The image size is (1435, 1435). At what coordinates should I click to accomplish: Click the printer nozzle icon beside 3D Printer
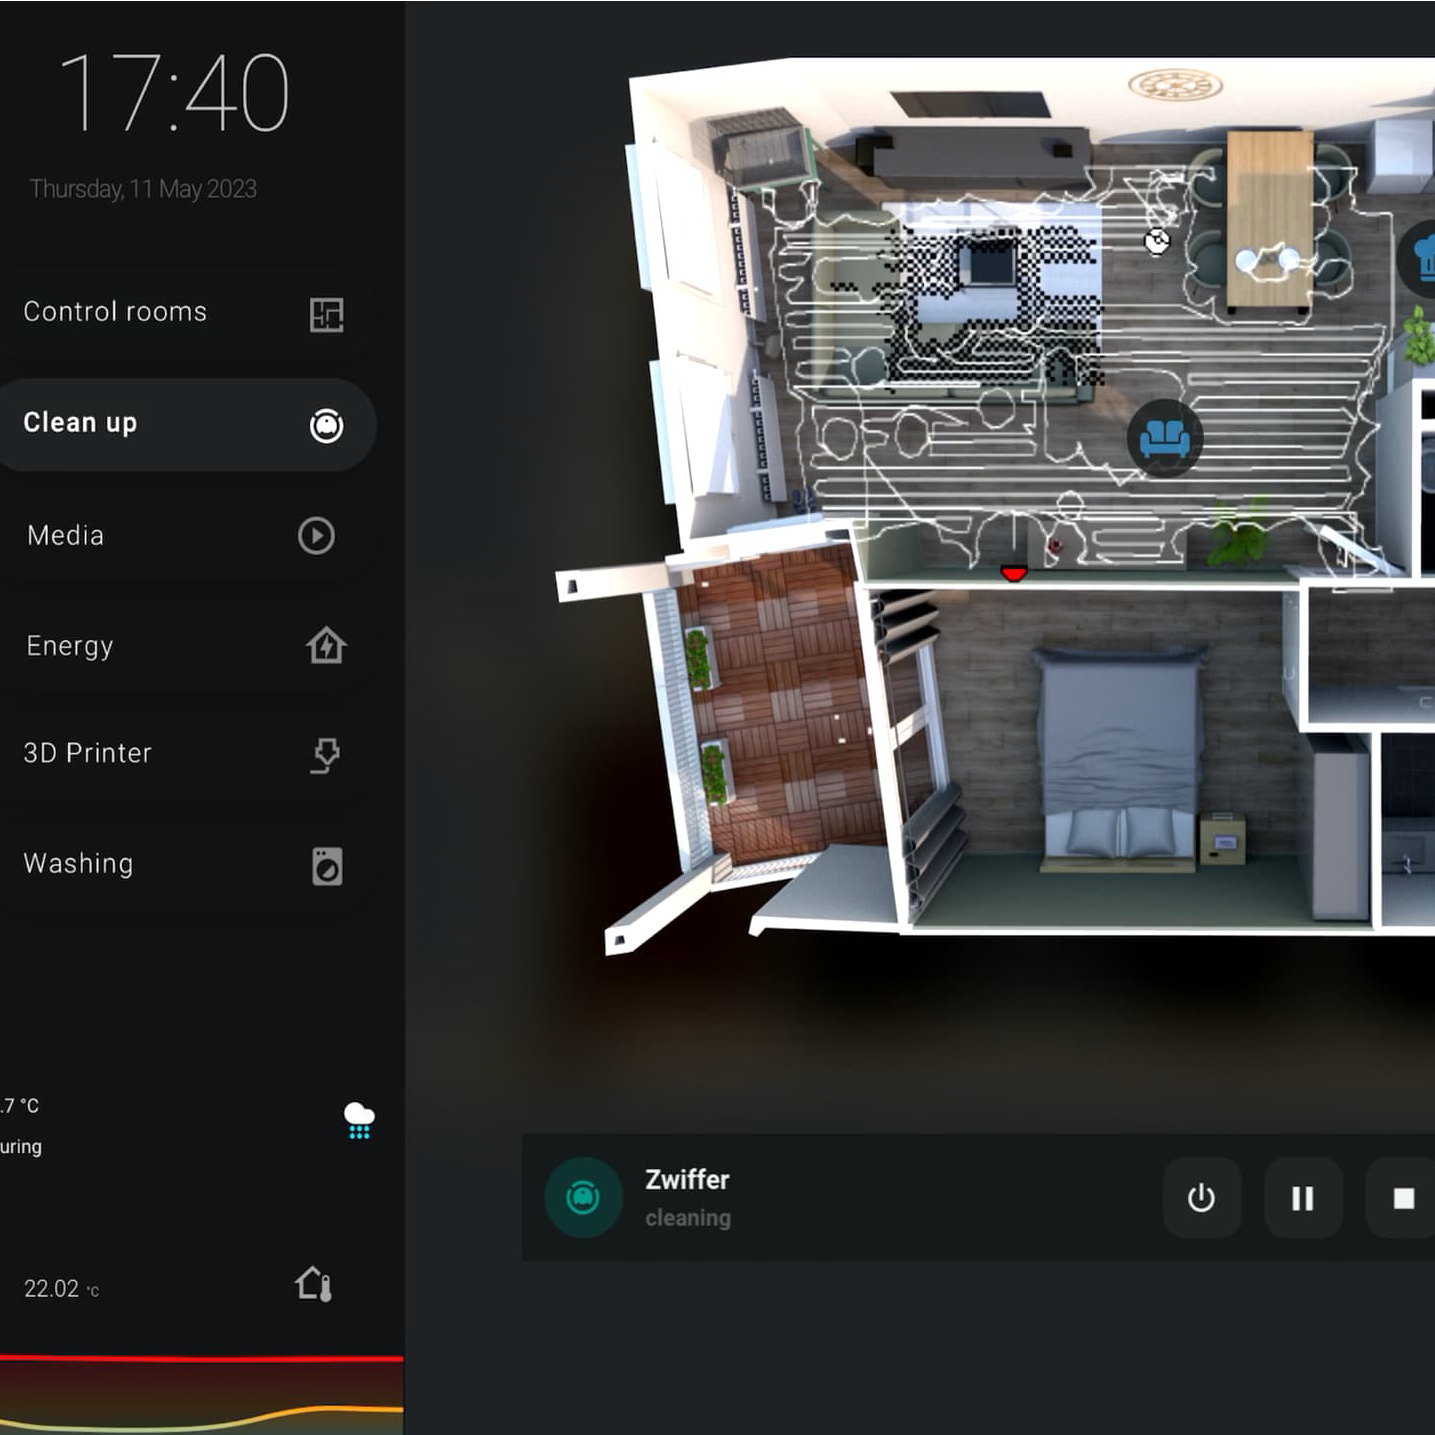click(326, 755)
